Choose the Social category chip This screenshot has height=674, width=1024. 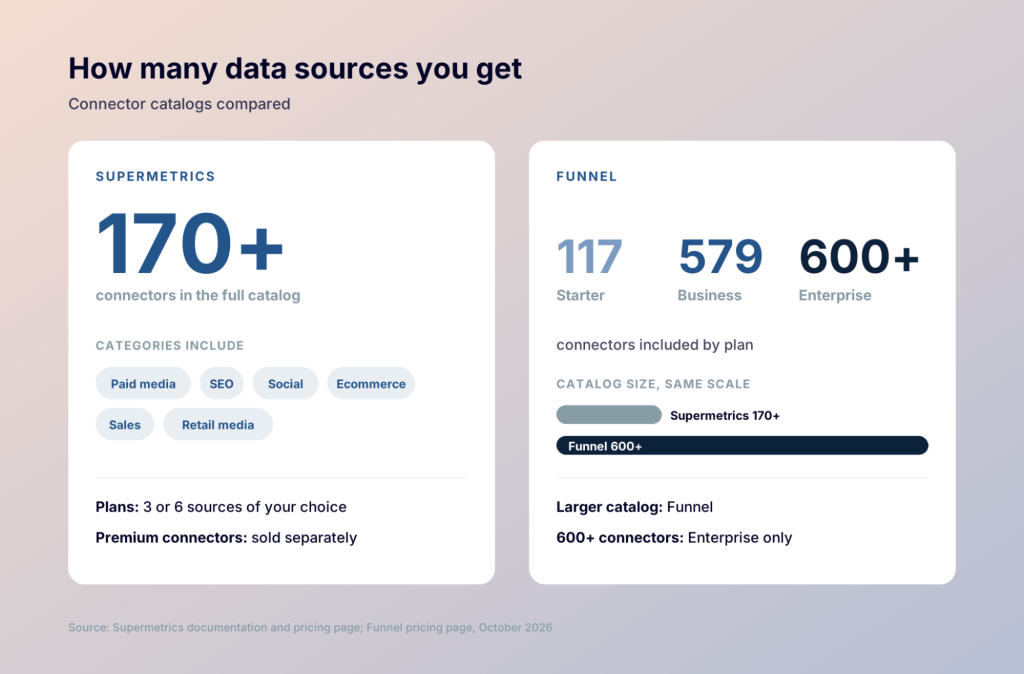285,383
